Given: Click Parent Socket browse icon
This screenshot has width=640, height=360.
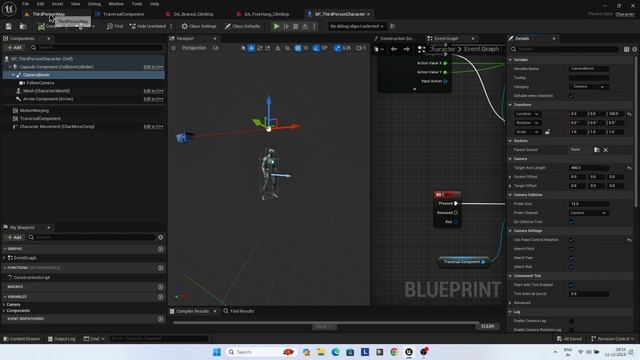Looking at the screenshot, I should tap(597, 150).
